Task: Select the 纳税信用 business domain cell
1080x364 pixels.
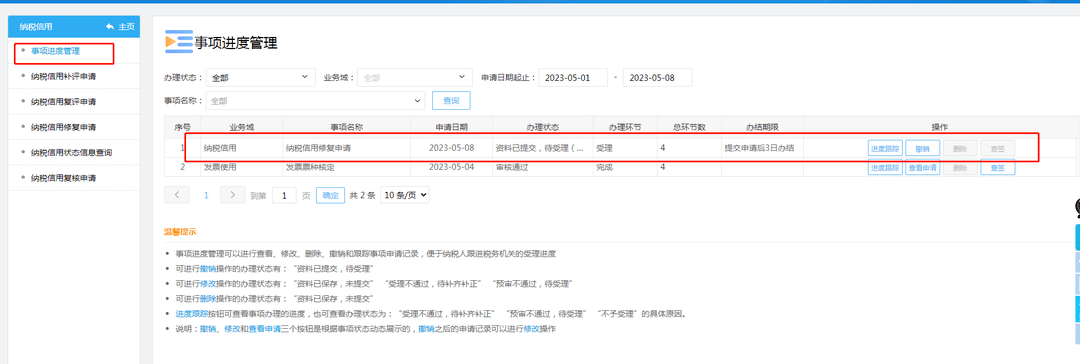Action: click(x=242, y=148)
